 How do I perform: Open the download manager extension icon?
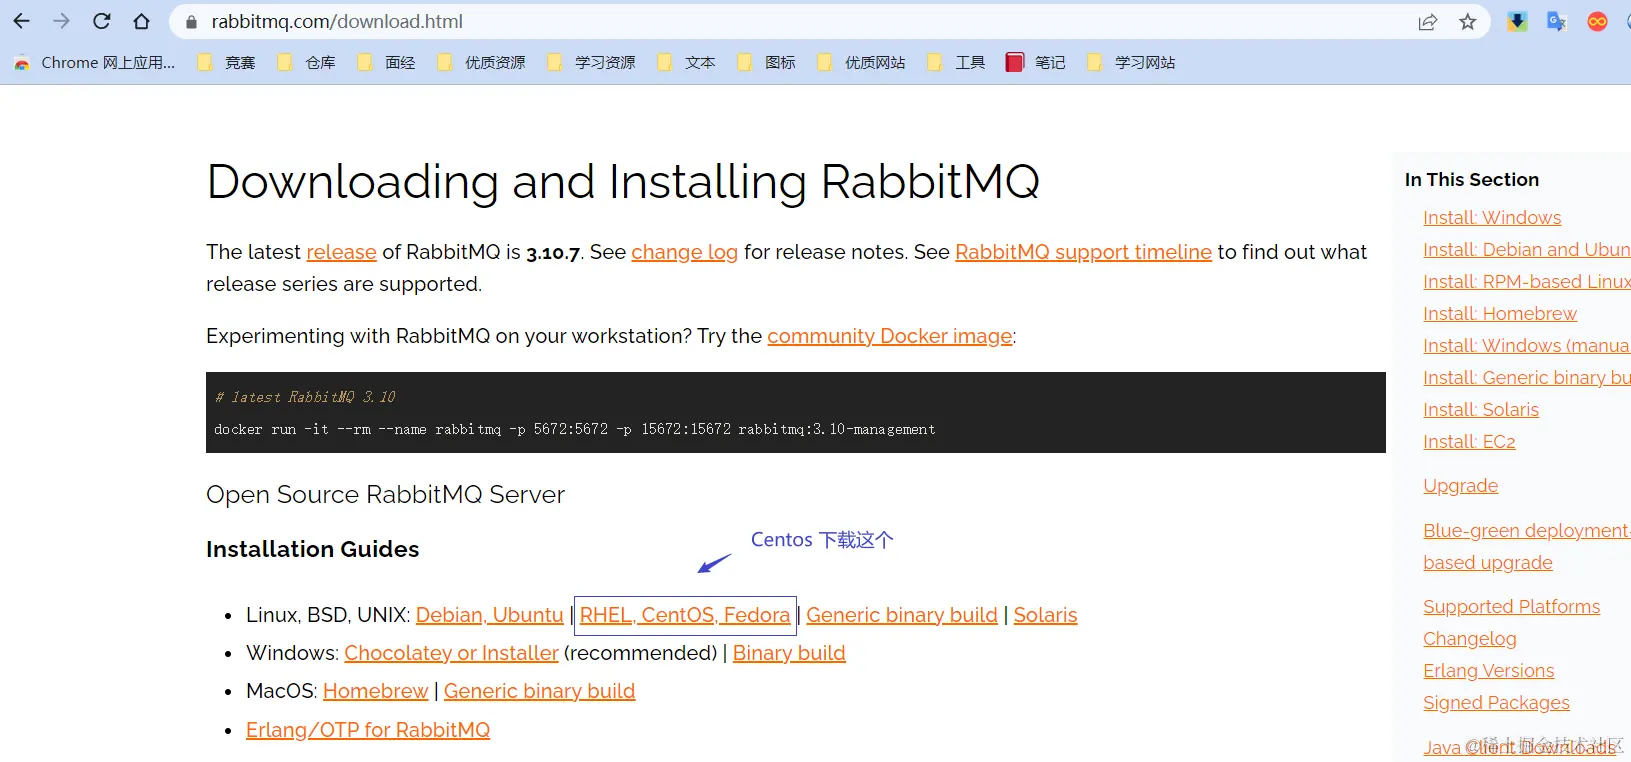1517,22
